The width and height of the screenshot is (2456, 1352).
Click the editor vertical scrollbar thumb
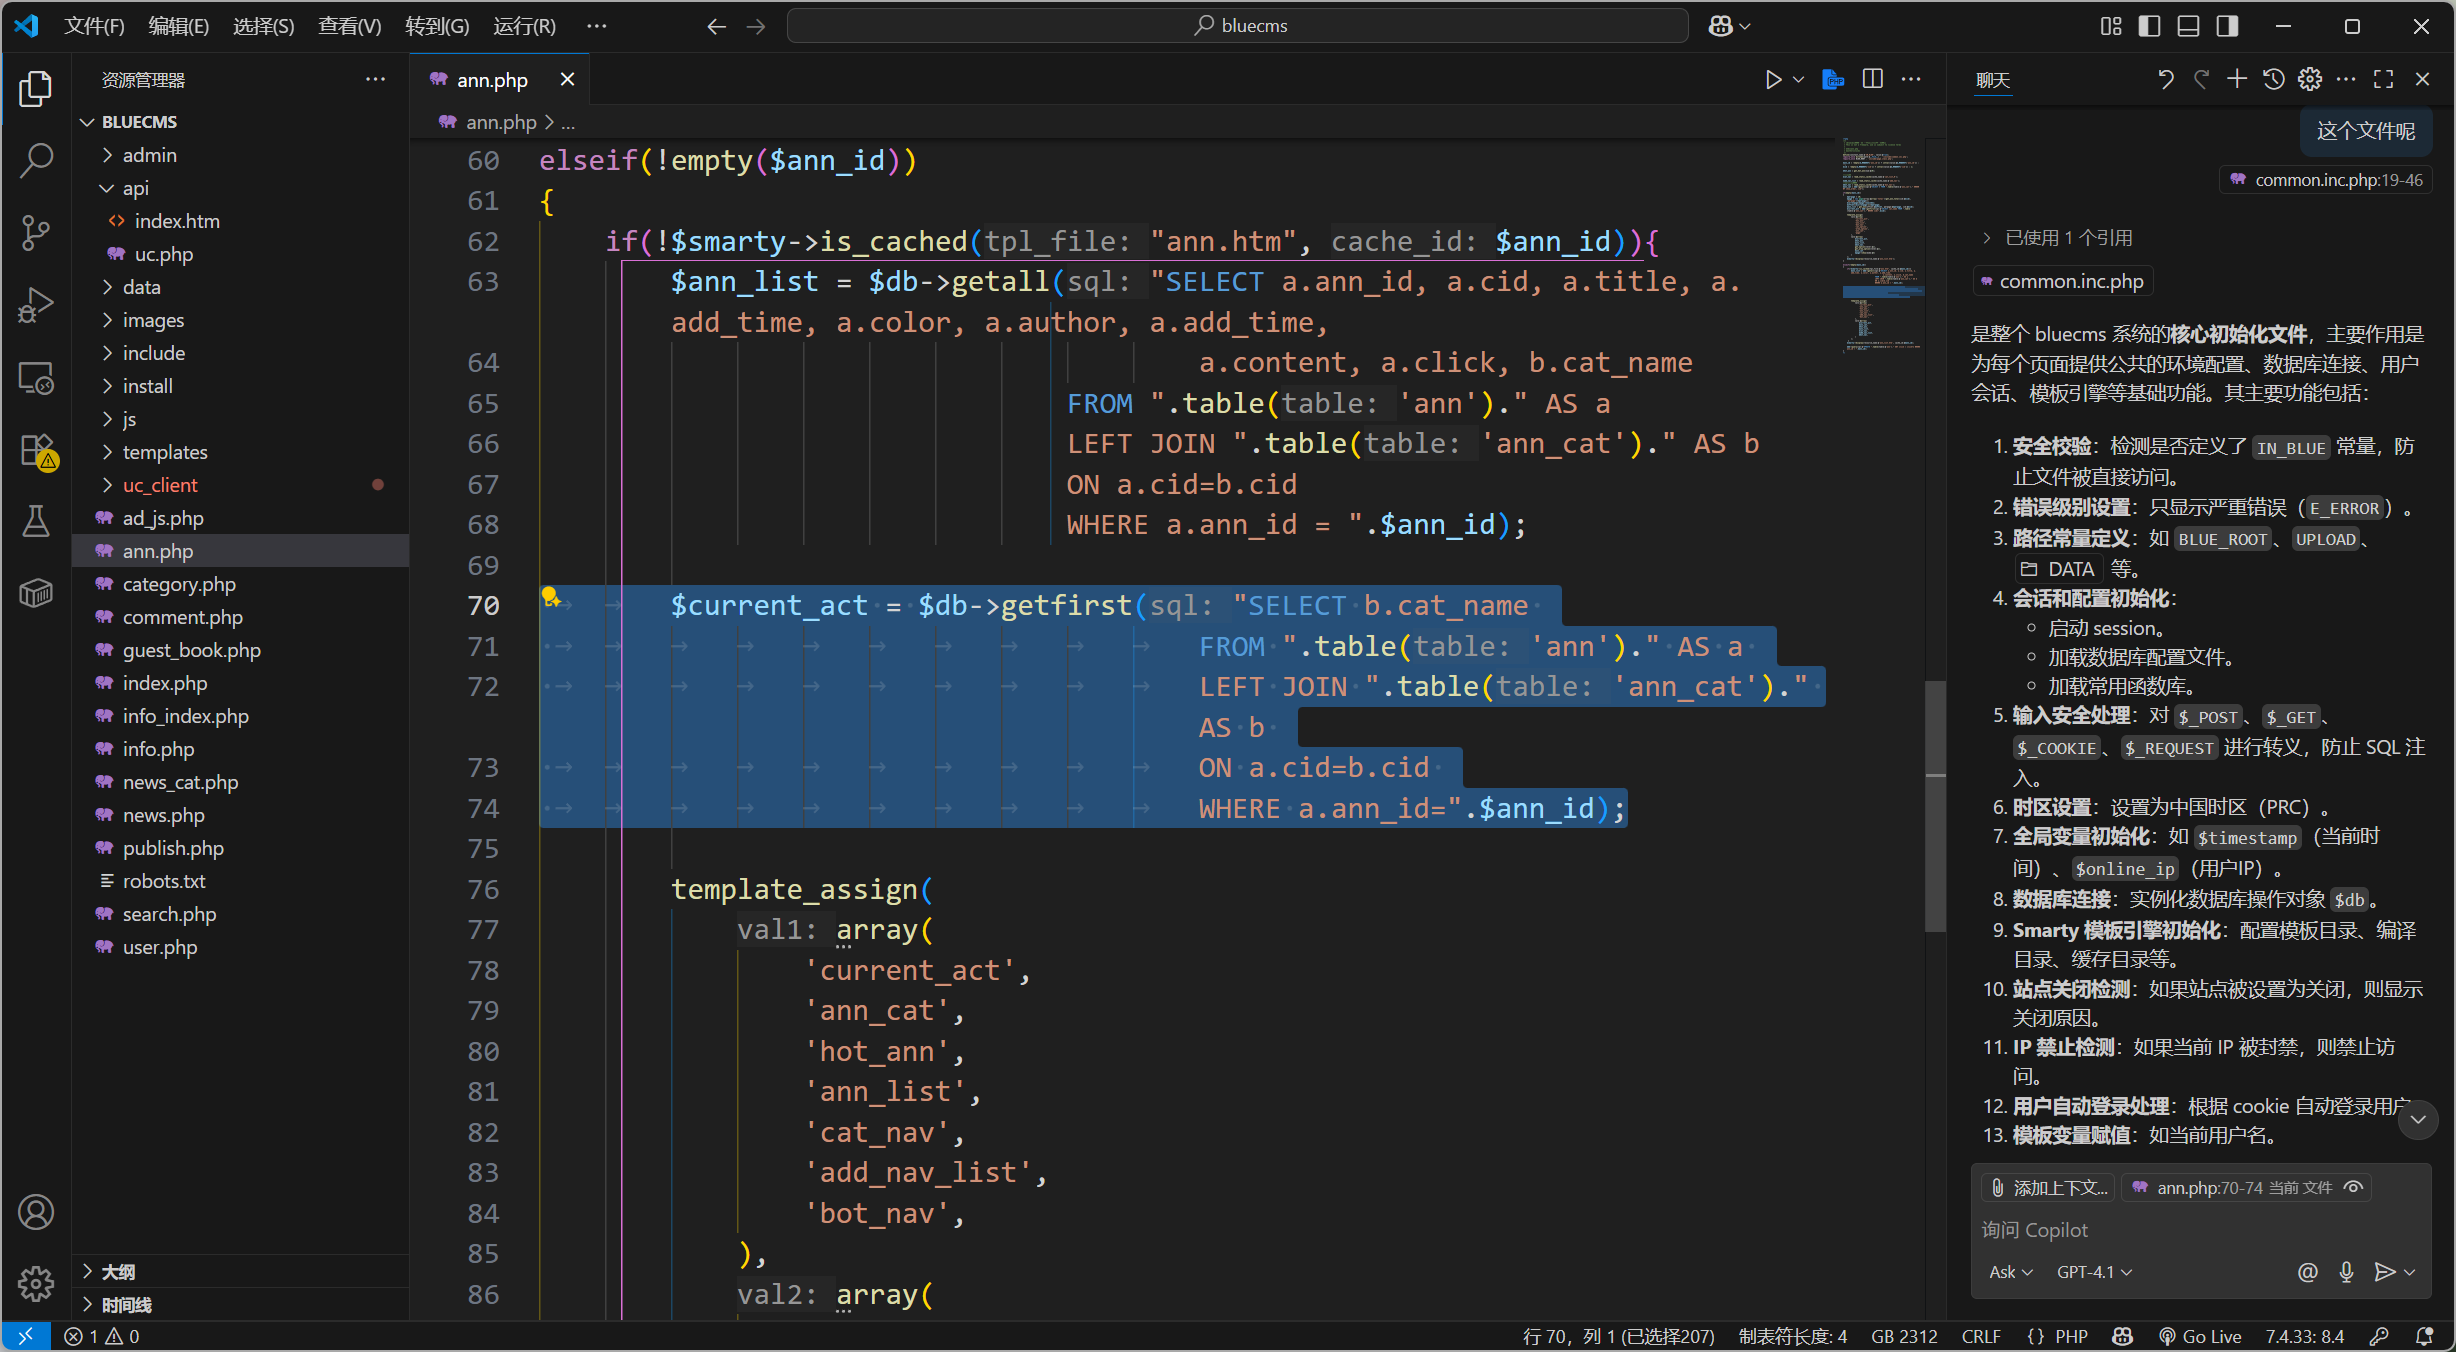click(1935, 805)
